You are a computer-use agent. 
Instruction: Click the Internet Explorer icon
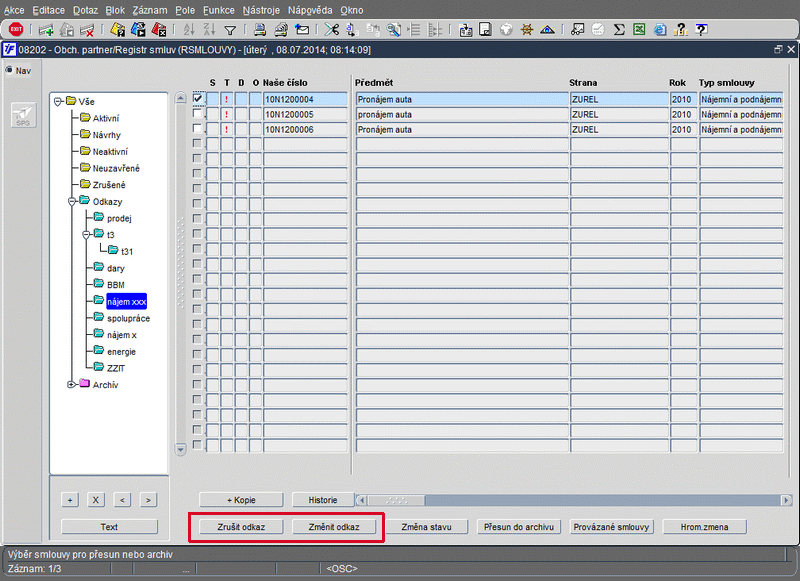point(660,30)
